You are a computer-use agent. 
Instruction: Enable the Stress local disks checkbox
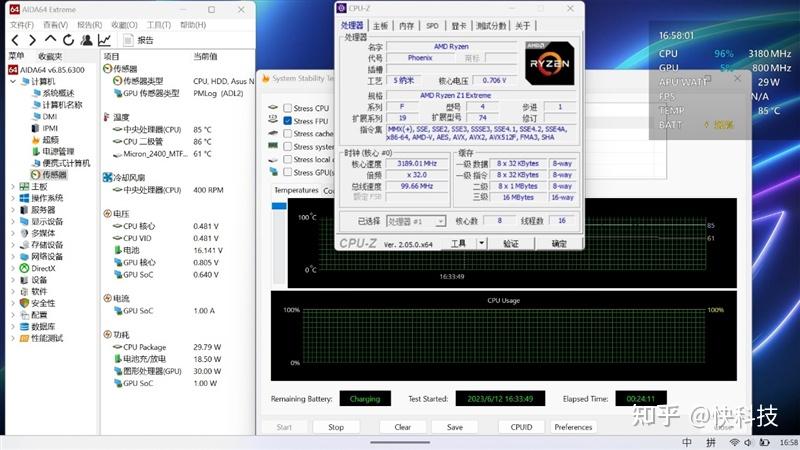click(x=288, y=159)
